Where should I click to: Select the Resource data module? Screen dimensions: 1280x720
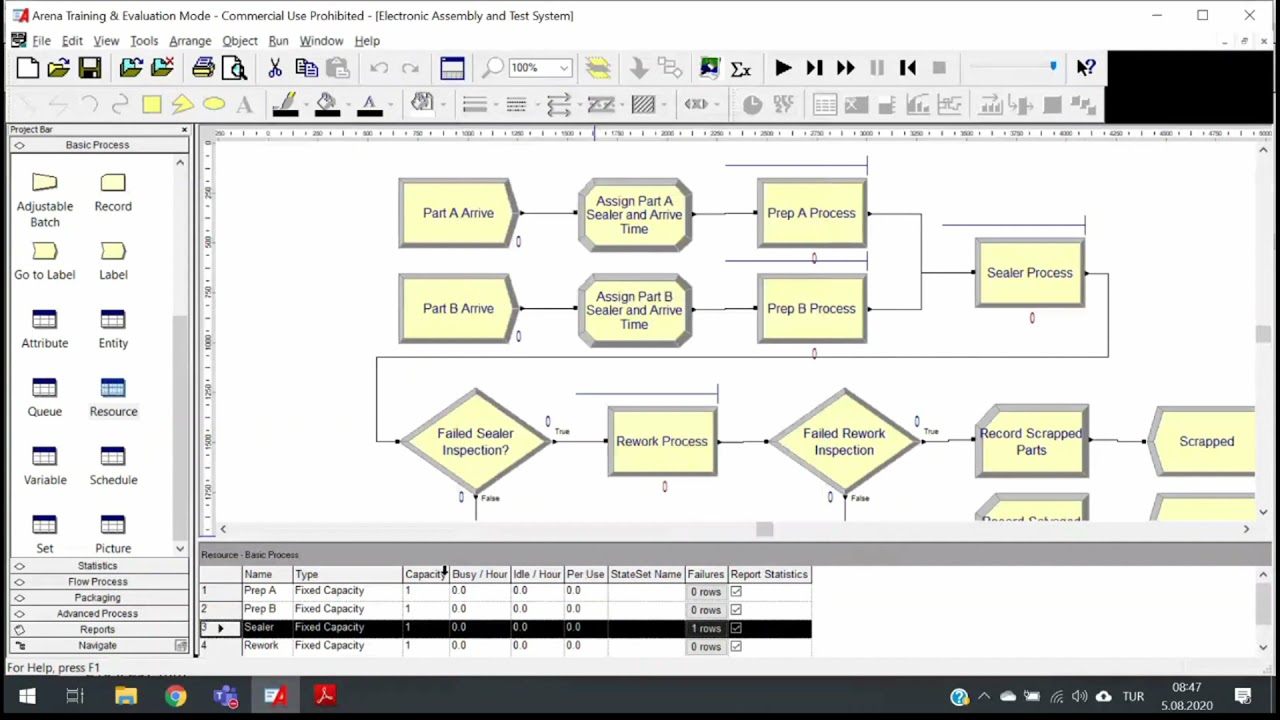tap(113, 397)
